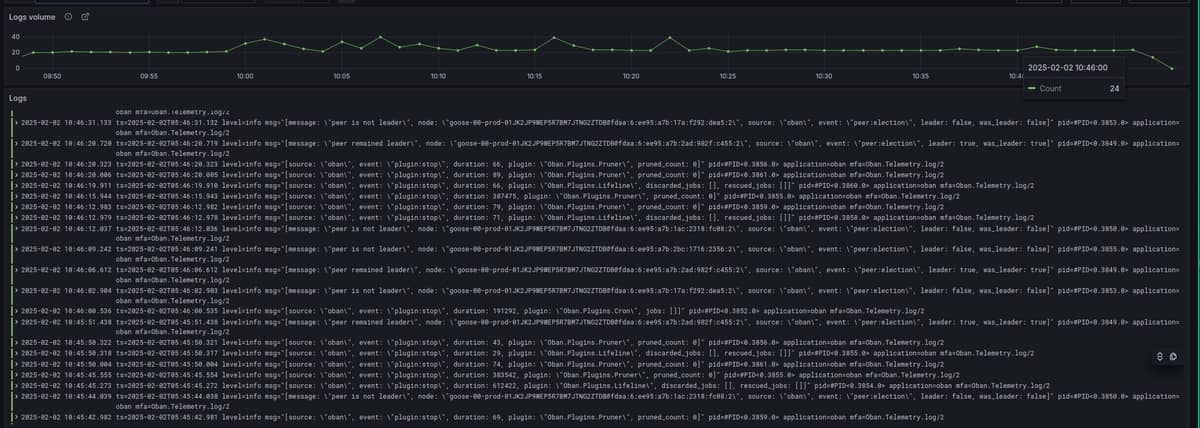This screenshot has height=428, width=1200.
Task: Click the 09:50 tick on the time axis
Action: click(x=52, y=76)
